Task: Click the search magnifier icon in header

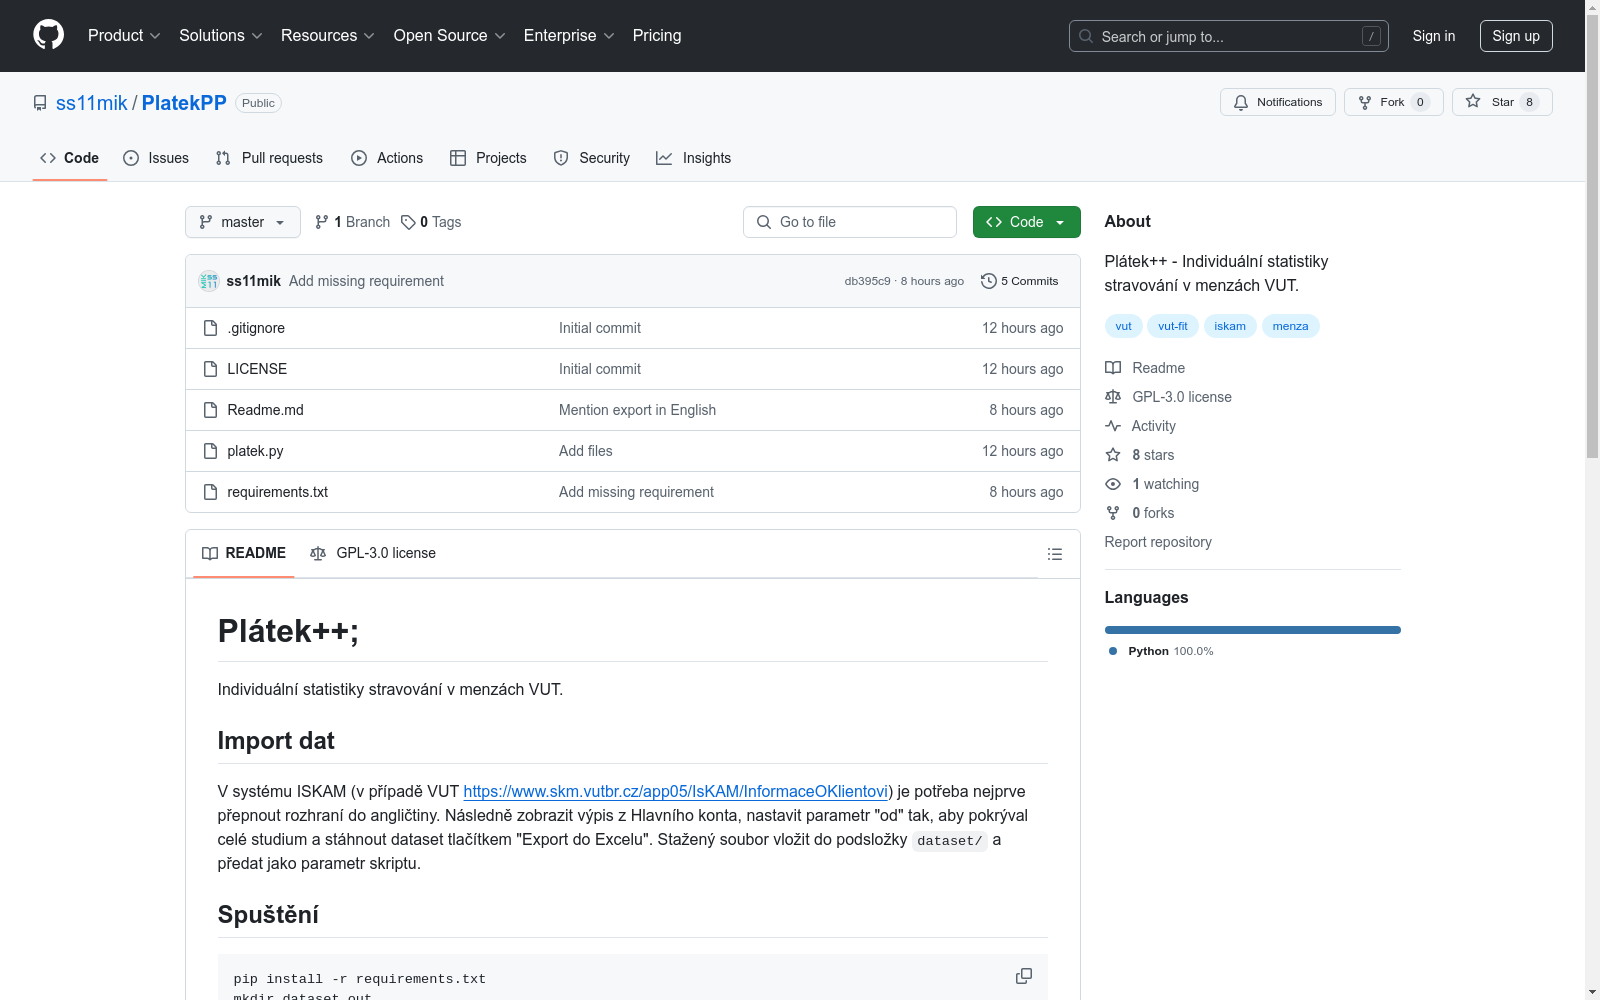Action: (1086, 36)
